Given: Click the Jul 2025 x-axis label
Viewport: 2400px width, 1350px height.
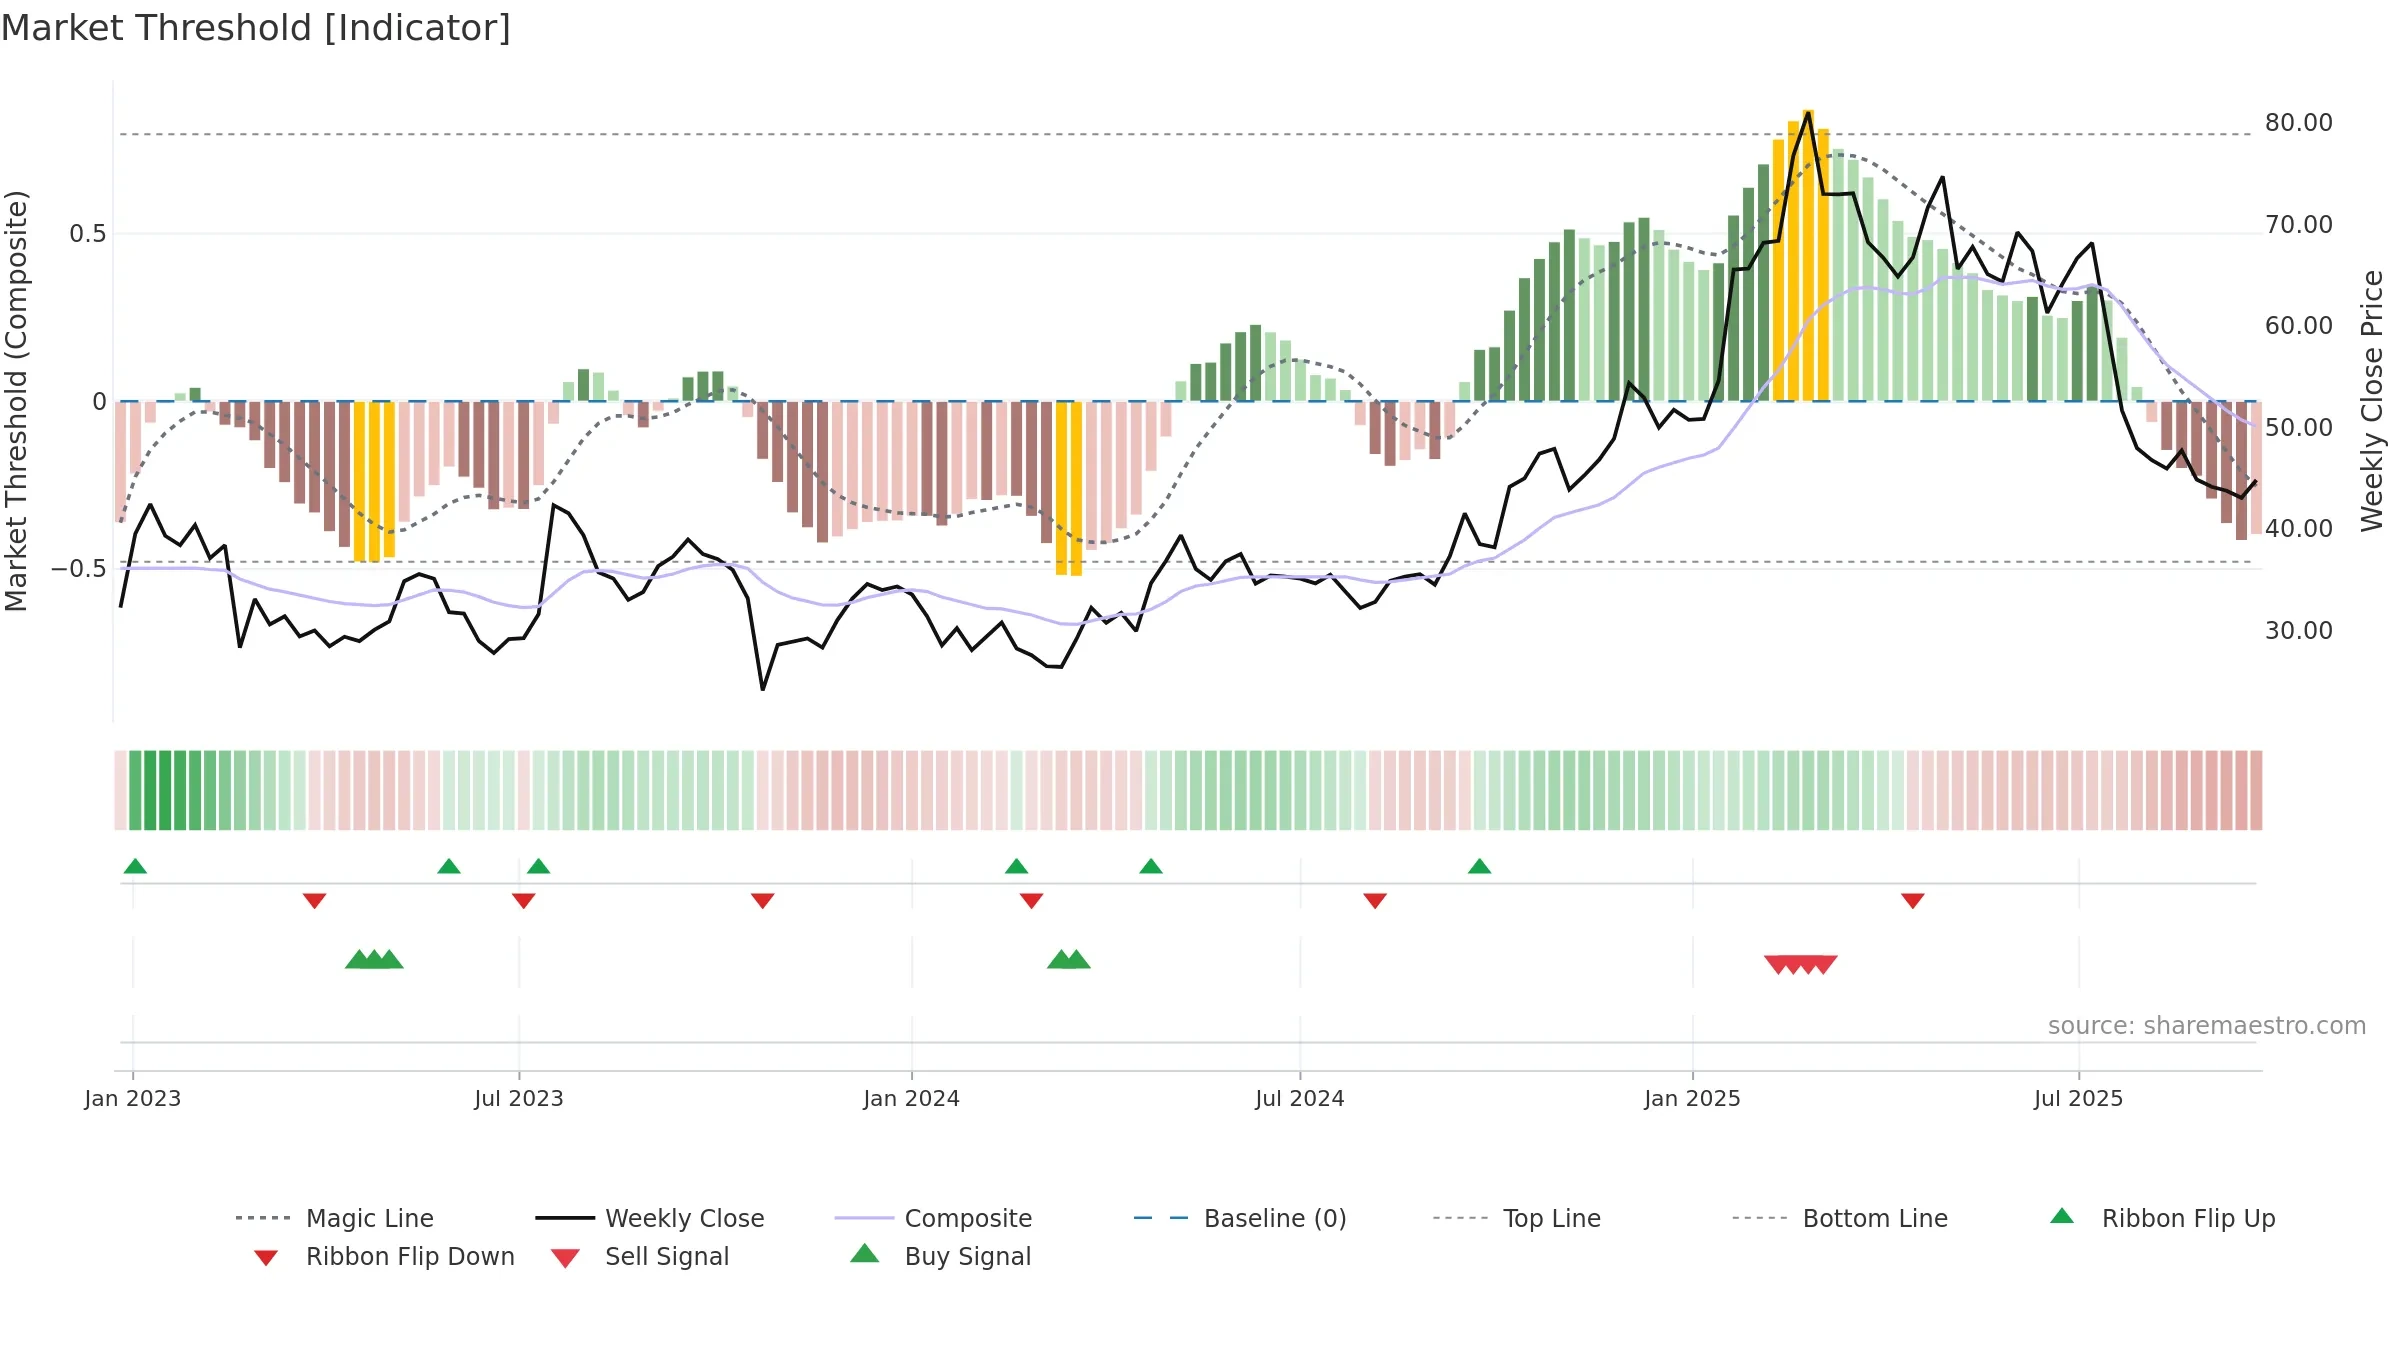Looking at the screenshot, I should (2079, 1099).
